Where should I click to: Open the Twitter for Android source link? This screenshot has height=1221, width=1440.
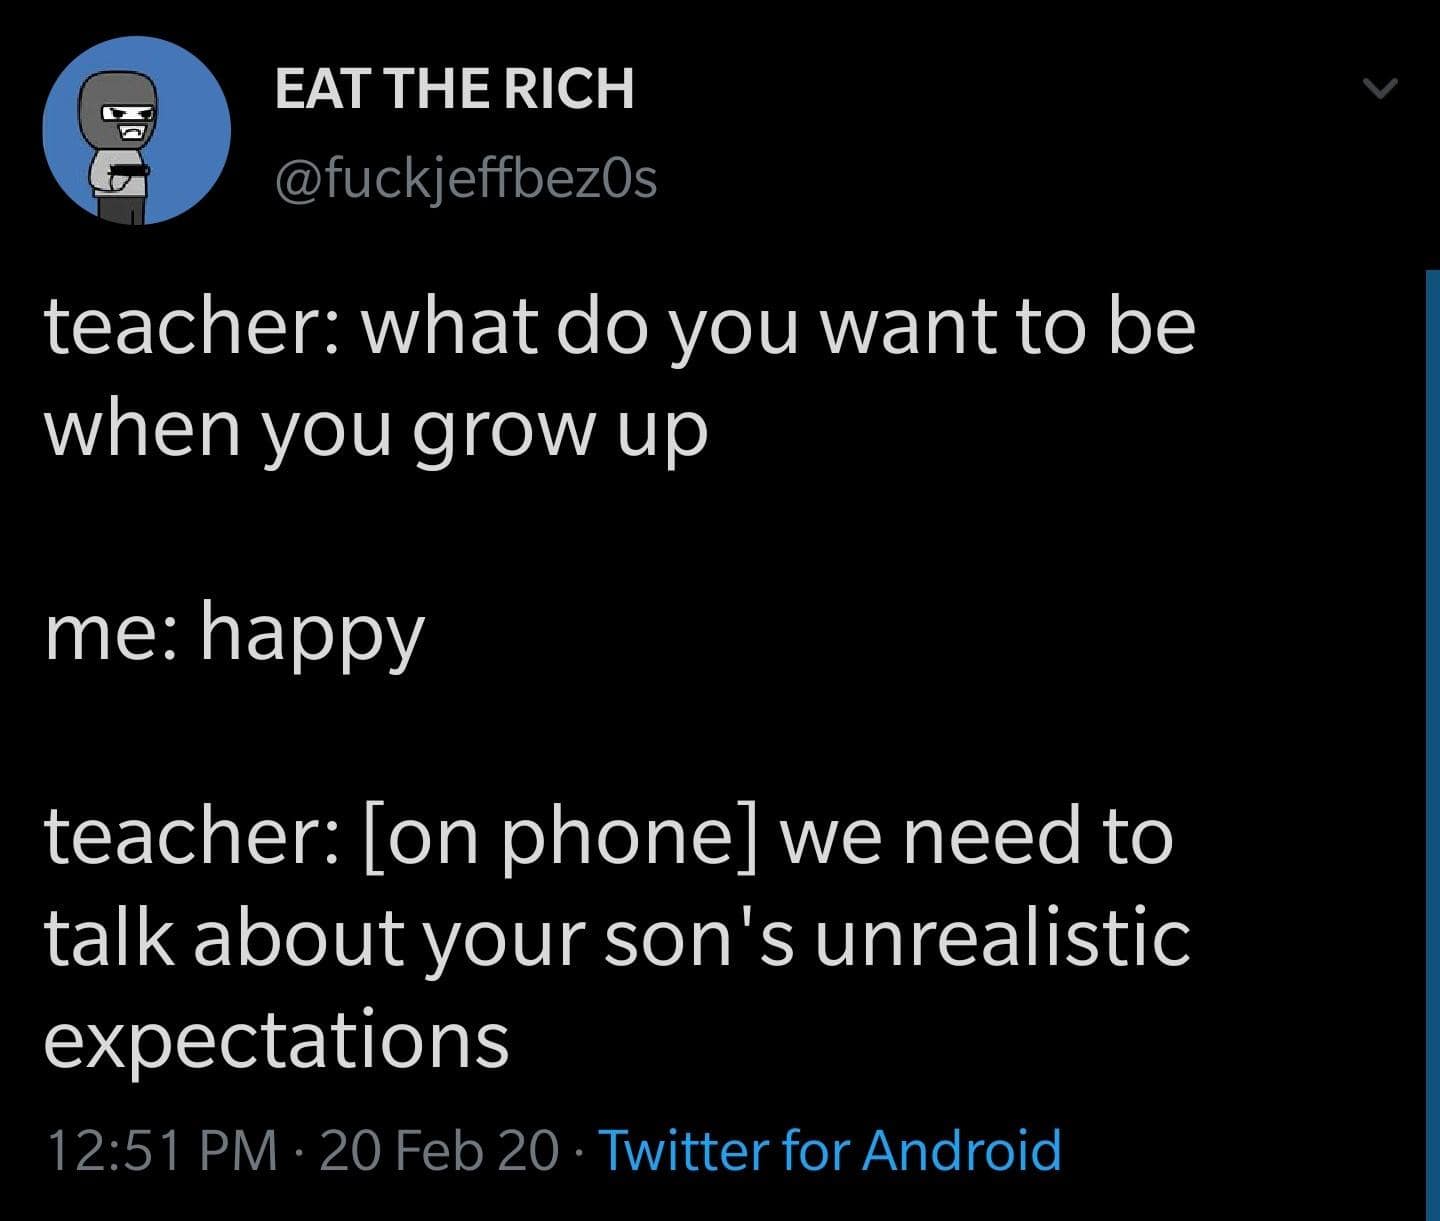tap(829, 1149)
